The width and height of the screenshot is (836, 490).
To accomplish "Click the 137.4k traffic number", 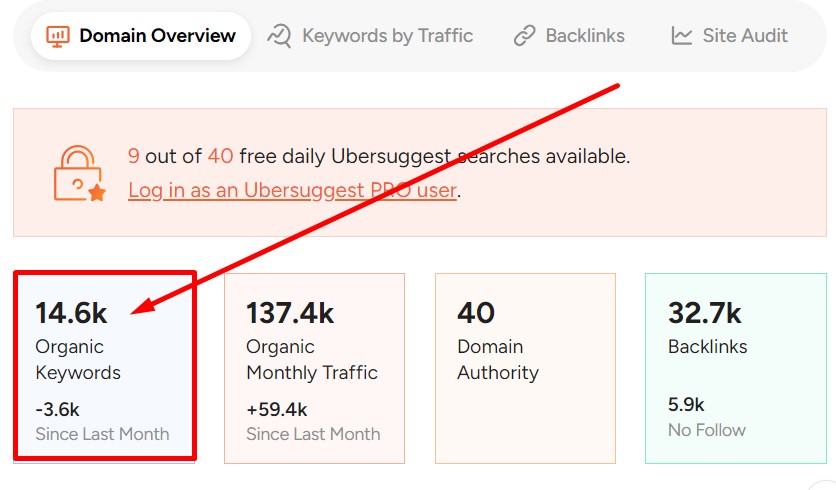I will (x=290, y=313).
